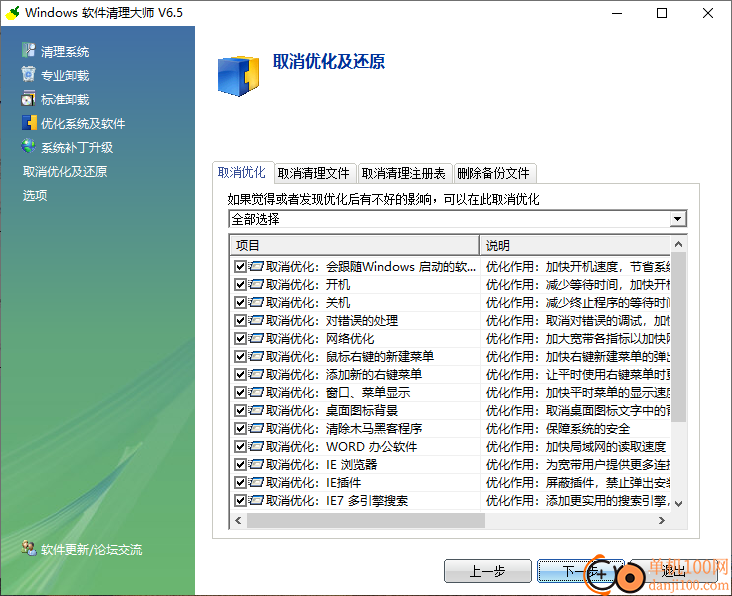
Task: Select the 取消优化: WORD 办公软件 row text
Action: pos(341,447)
